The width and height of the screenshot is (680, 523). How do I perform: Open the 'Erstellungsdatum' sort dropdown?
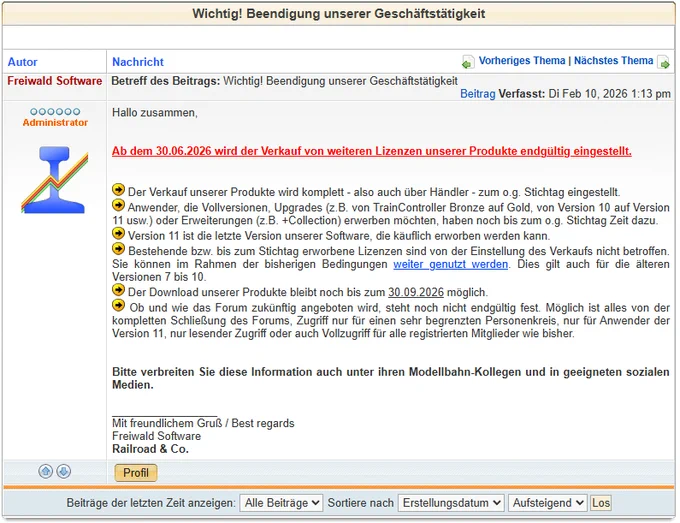(x=451, y=503)
